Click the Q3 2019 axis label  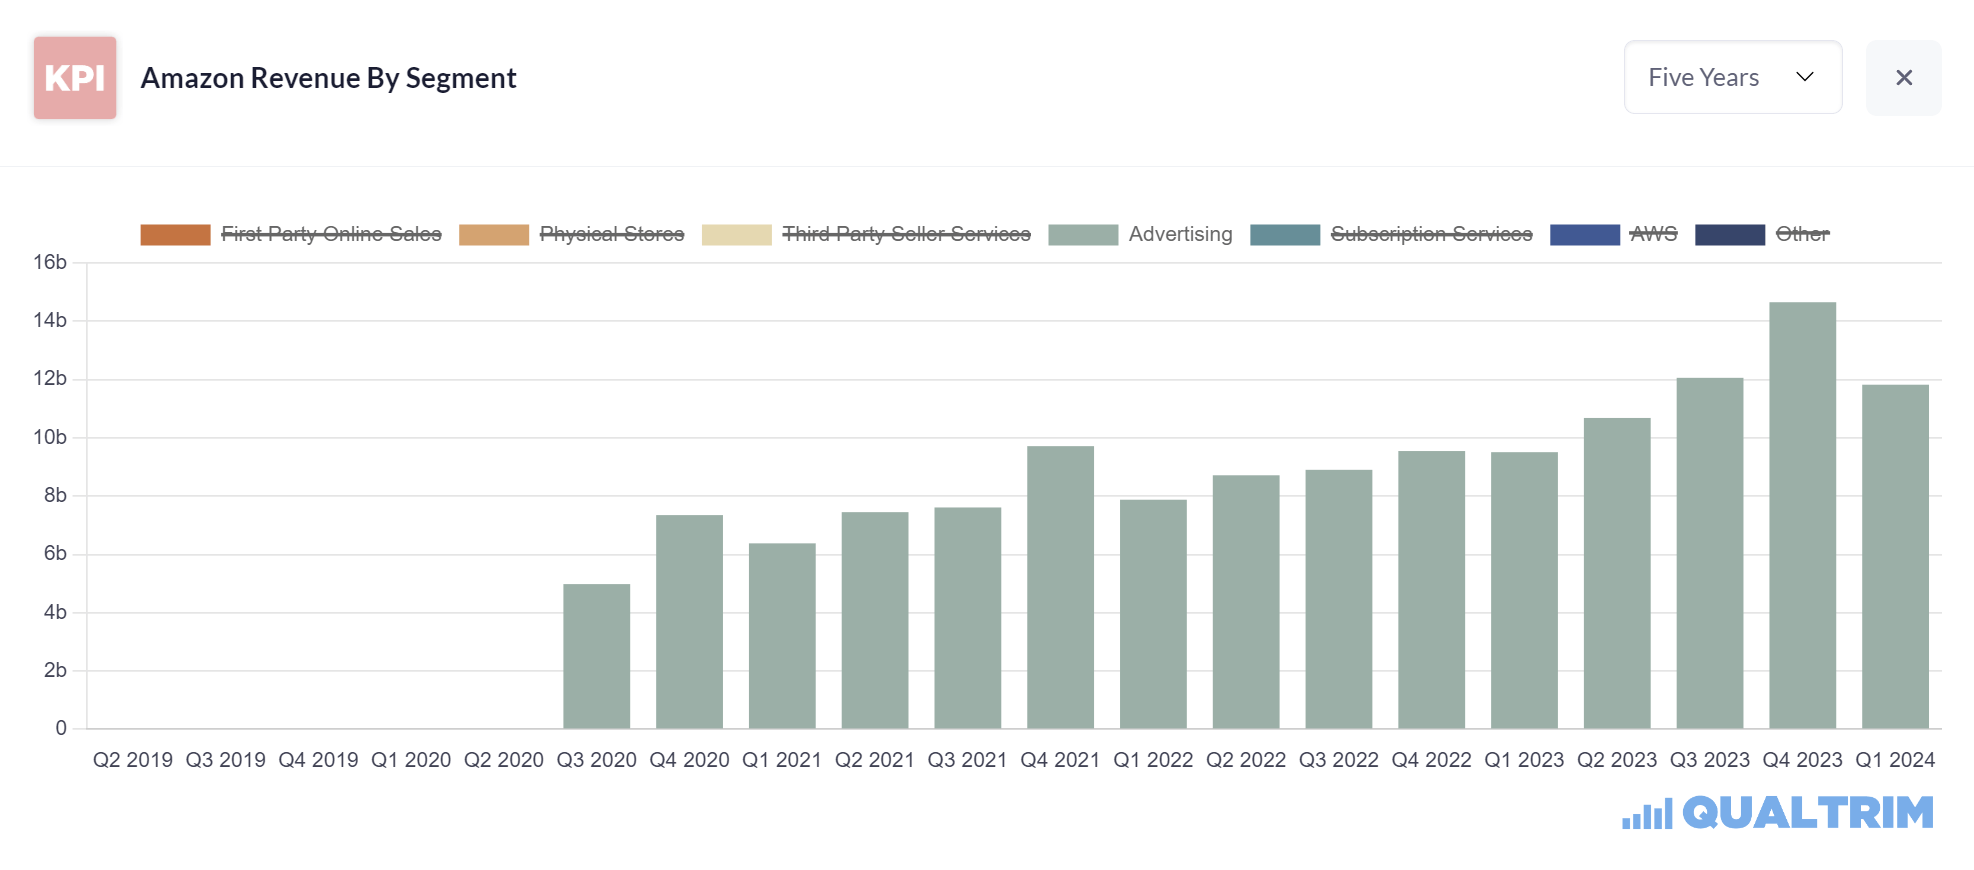tap(226, 760)
